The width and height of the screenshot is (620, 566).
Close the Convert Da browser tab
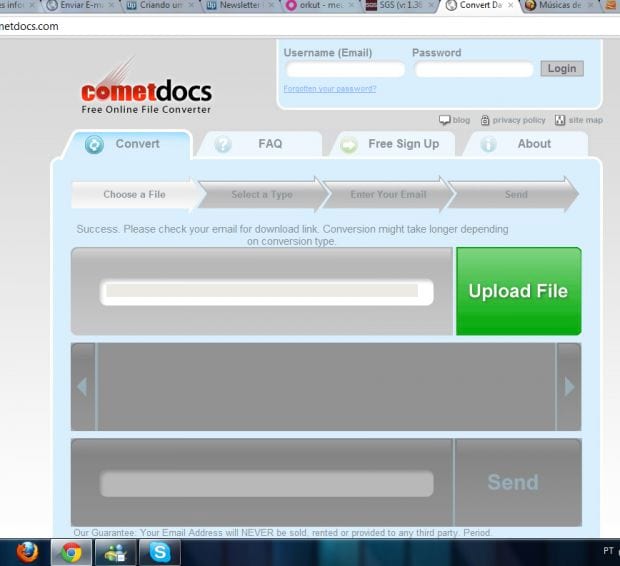point(510,6)
